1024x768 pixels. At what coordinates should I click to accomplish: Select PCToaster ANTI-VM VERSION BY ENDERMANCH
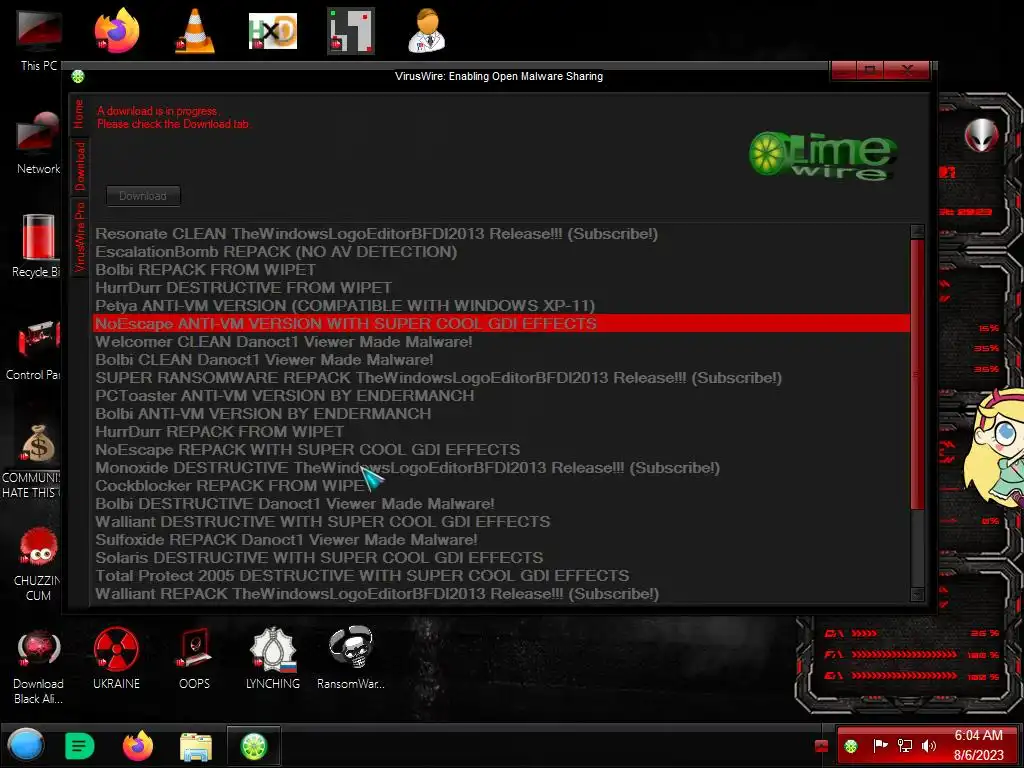tap(502, 396)
